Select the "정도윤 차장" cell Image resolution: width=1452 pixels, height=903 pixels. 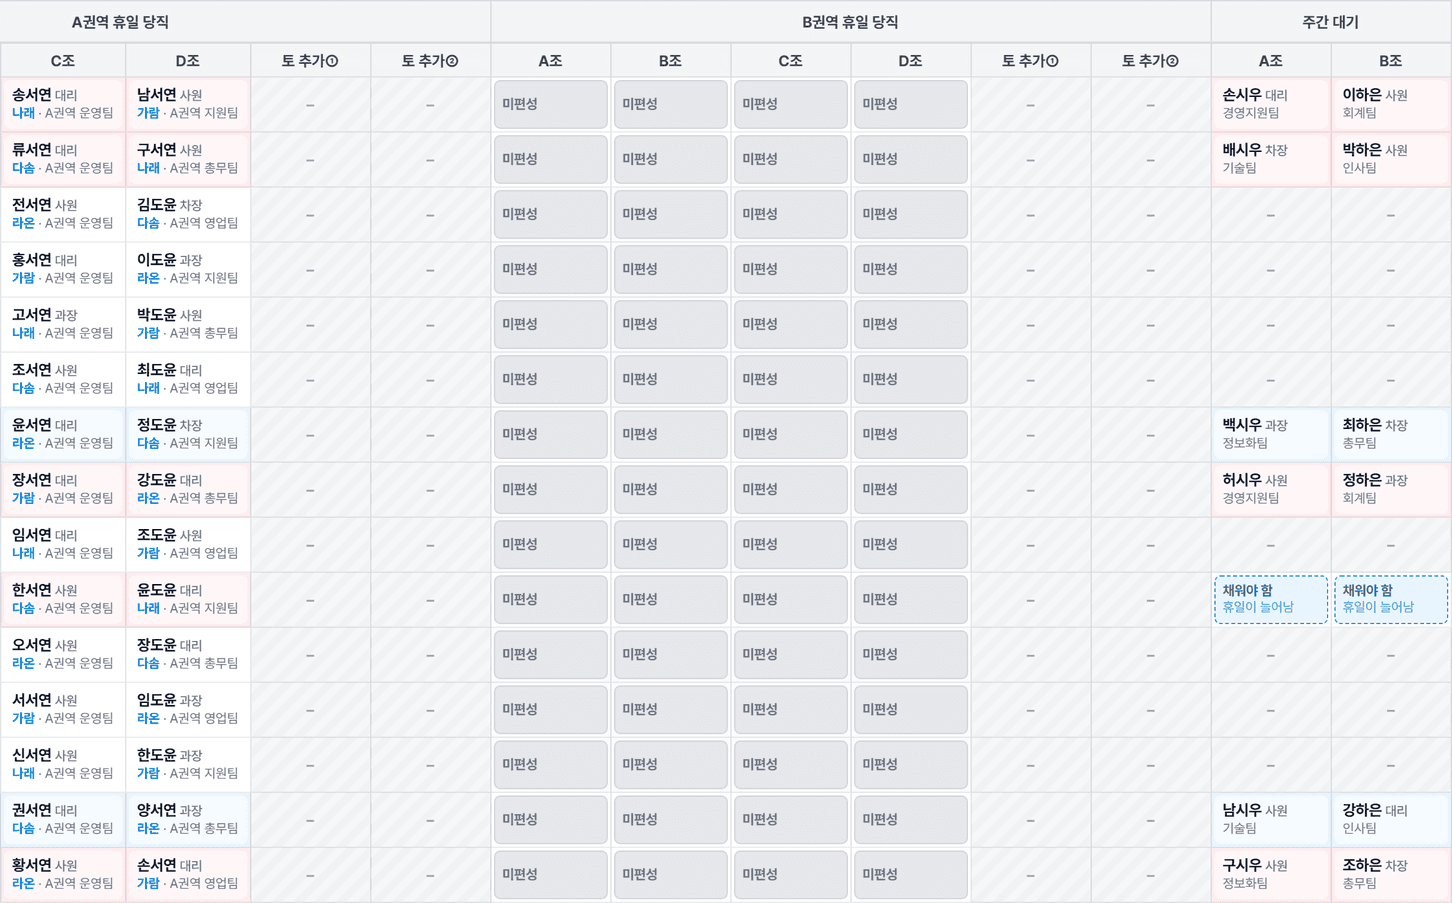(188, 434)
